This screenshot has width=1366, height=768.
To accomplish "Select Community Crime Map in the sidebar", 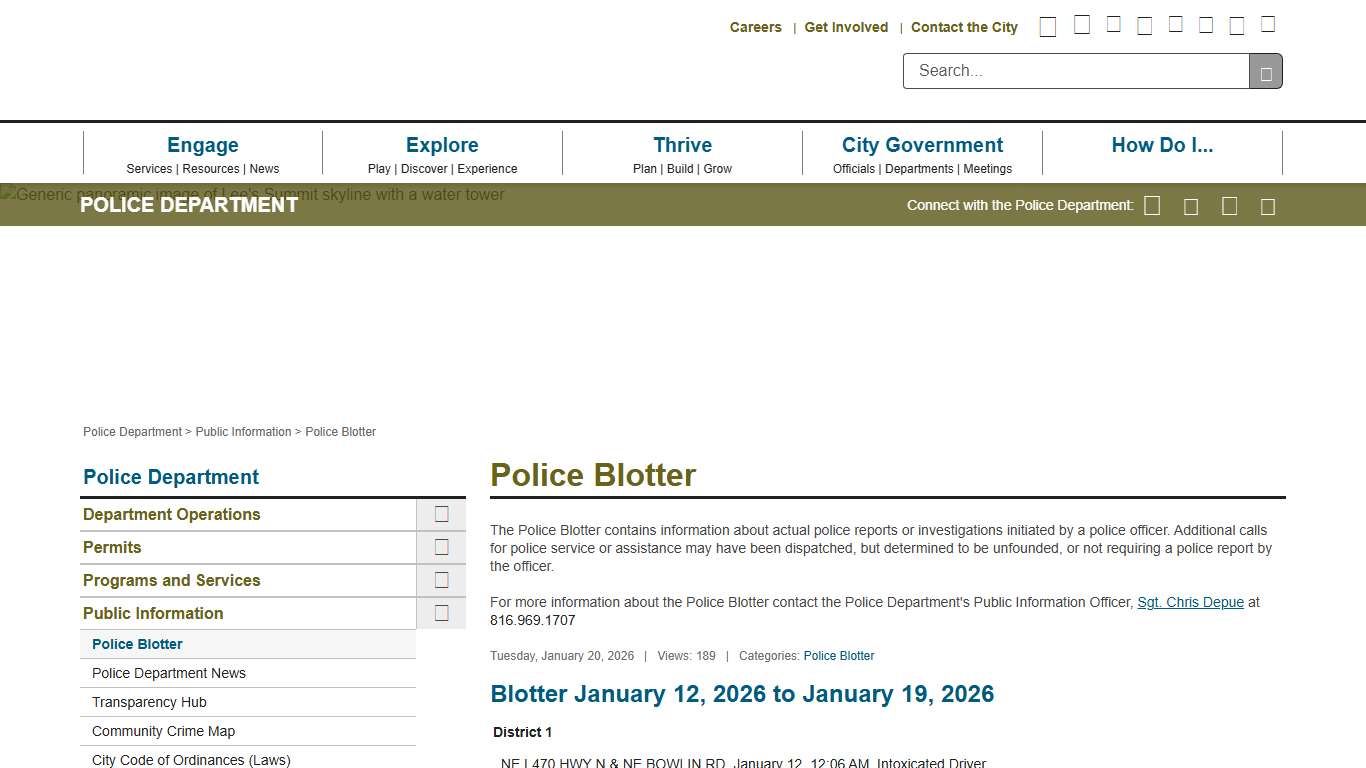I will pos(163,731).
